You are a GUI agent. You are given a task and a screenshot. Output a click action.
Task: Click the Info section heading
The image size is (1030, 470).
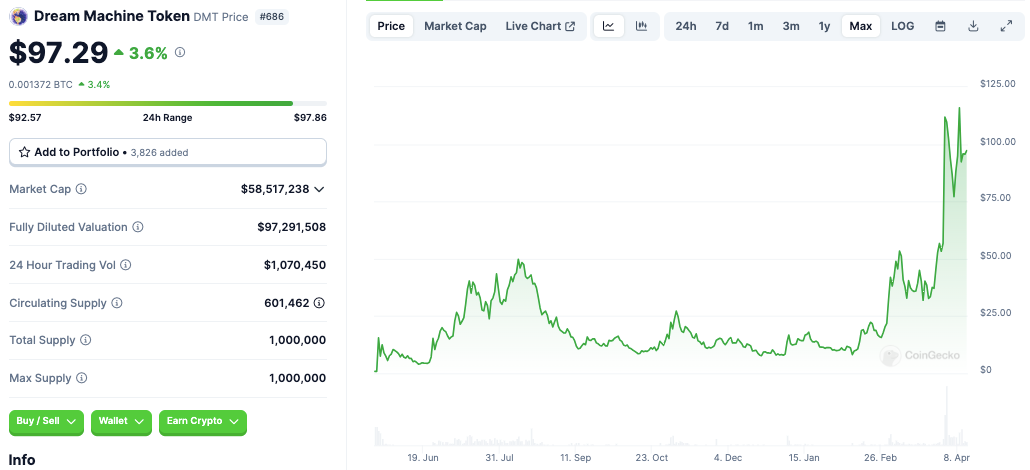[x=22, y=459]
